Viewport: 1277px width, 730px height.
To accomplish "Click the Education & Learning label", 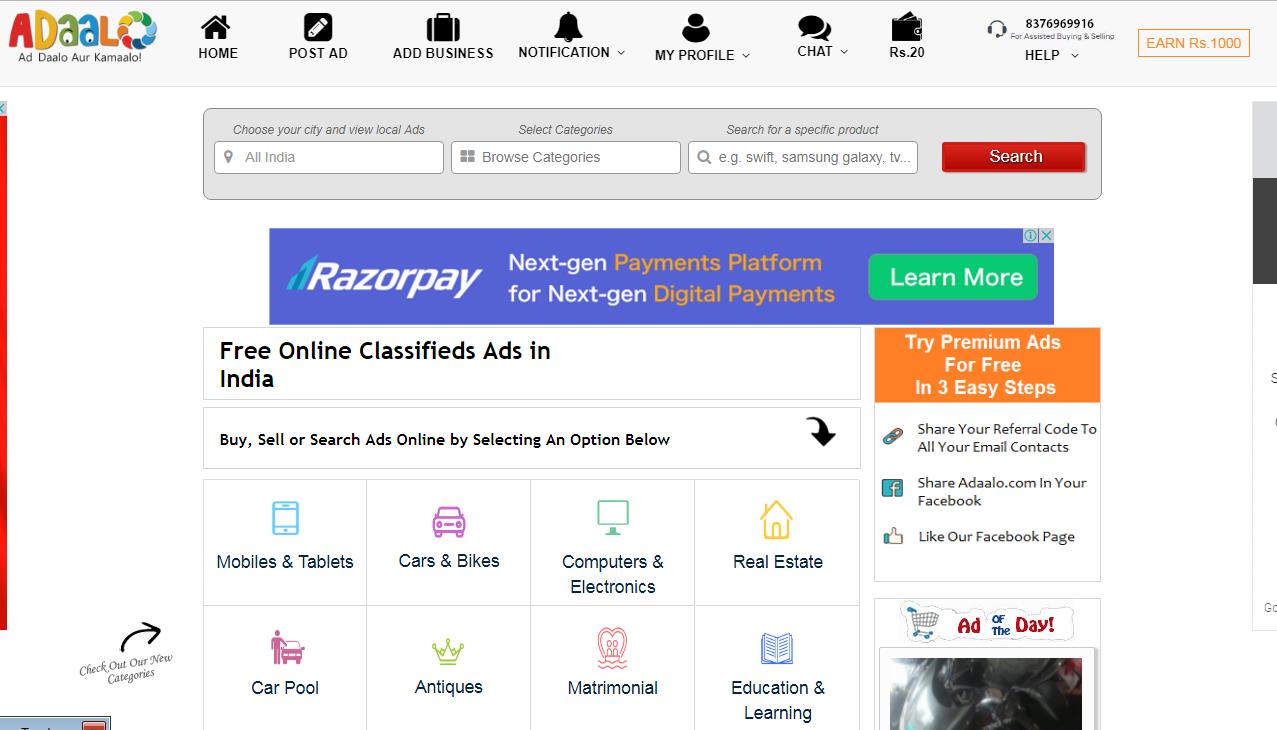I will (778, 700).
